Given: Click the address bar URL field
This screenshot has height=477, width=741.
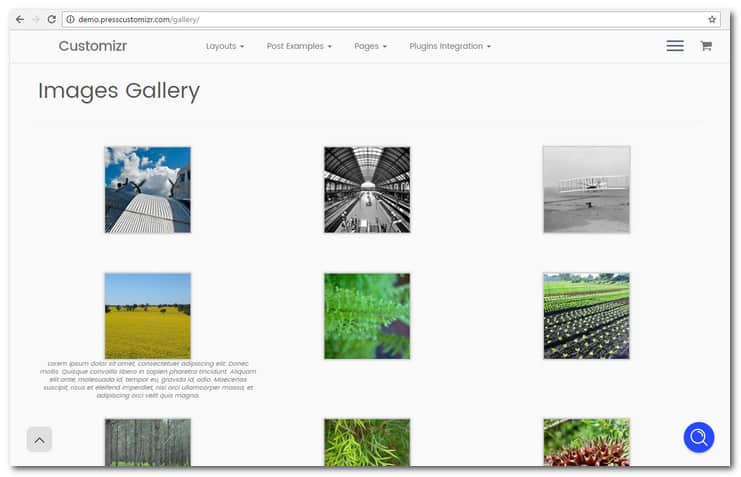Looking at the screenshot, I should click(391, 19).
